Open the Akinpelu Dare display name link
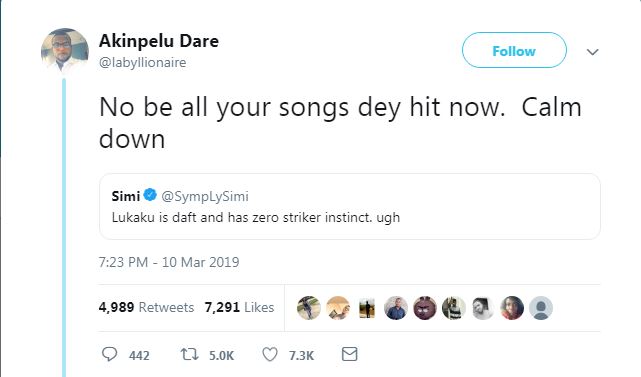The image size is (641, 377). [x=159, y=41]
